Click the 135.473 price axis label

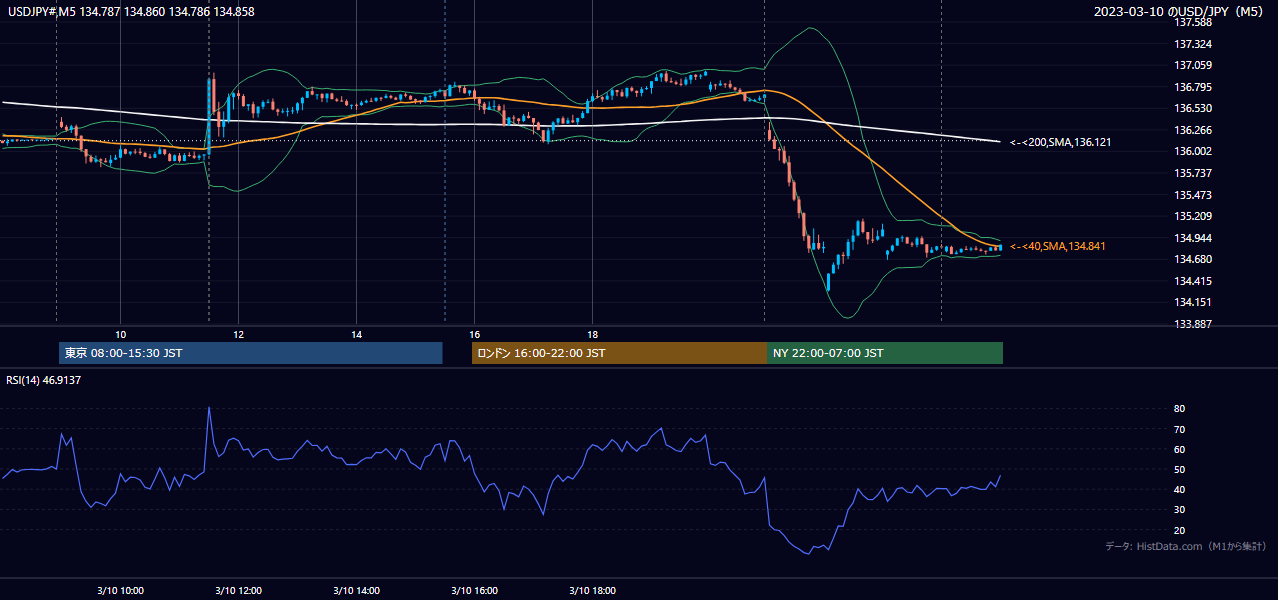(1194, 195)
